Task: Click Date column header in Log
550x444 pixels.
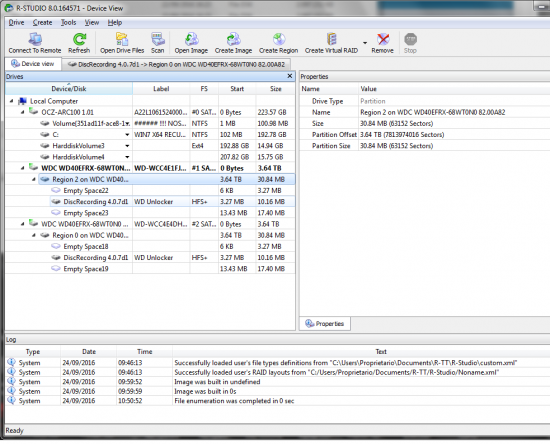Action: tap(89, 351)
